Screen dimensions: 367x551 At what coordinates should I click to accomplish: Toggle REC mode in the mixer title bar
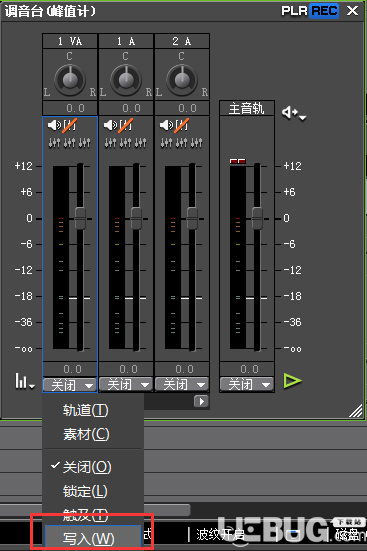coord(324,11)
